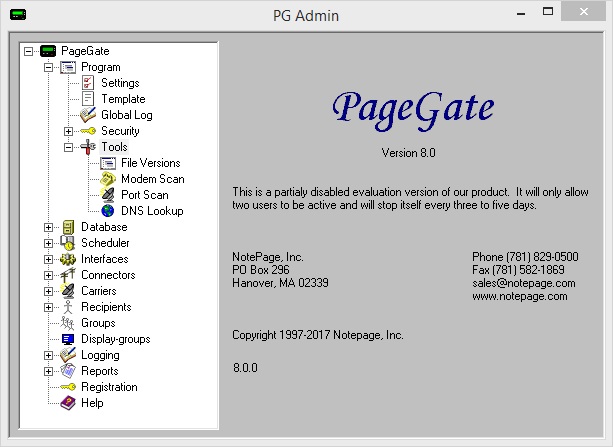Collapse the Program tree branch

(x=48, y=67)
